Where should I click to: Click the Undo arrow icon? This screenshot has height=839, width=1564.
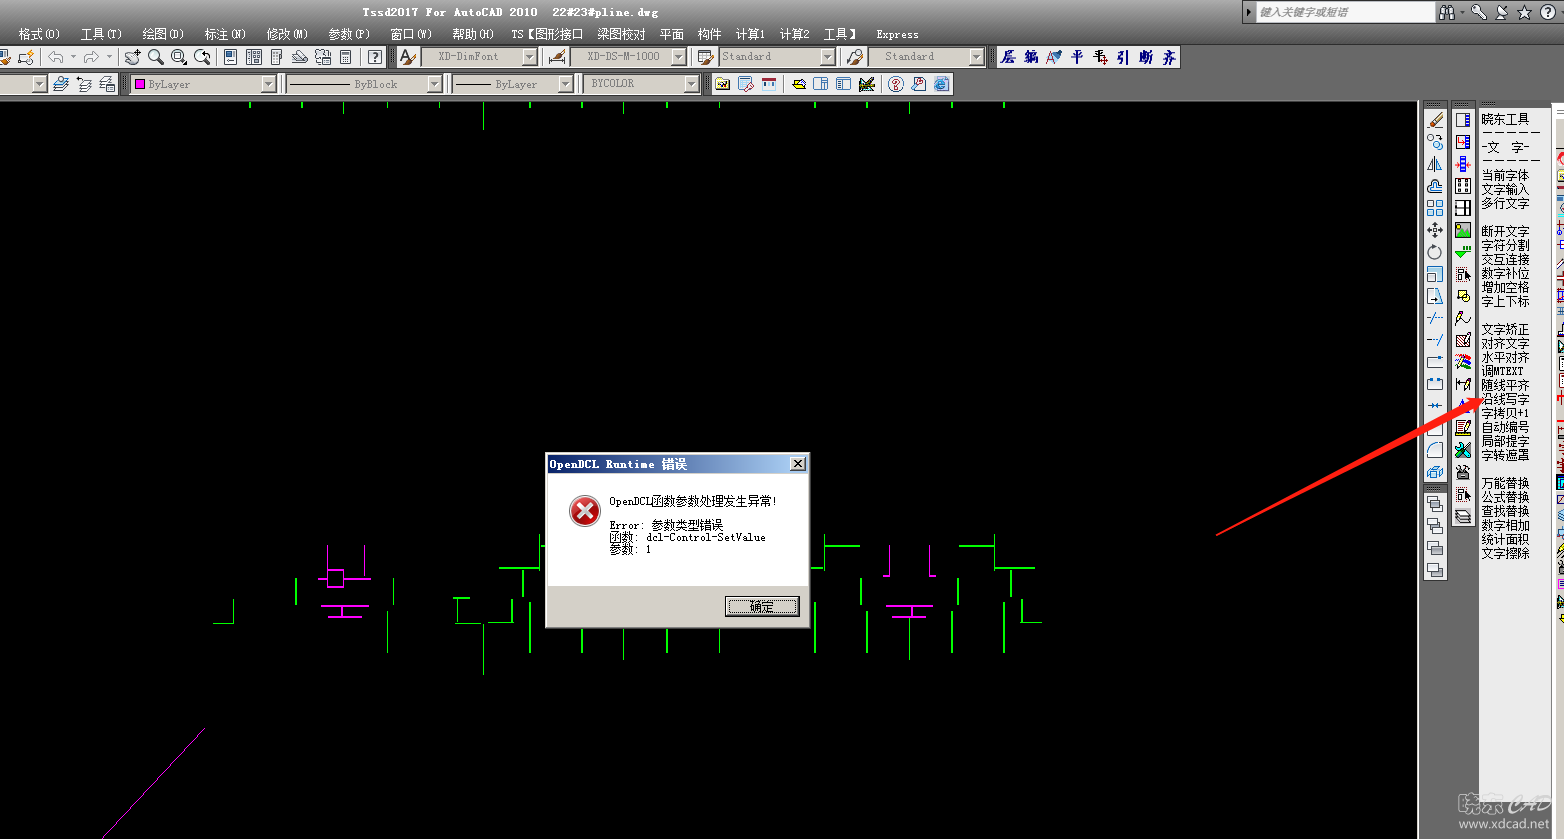pyautogui.click(x=56, y=57)
